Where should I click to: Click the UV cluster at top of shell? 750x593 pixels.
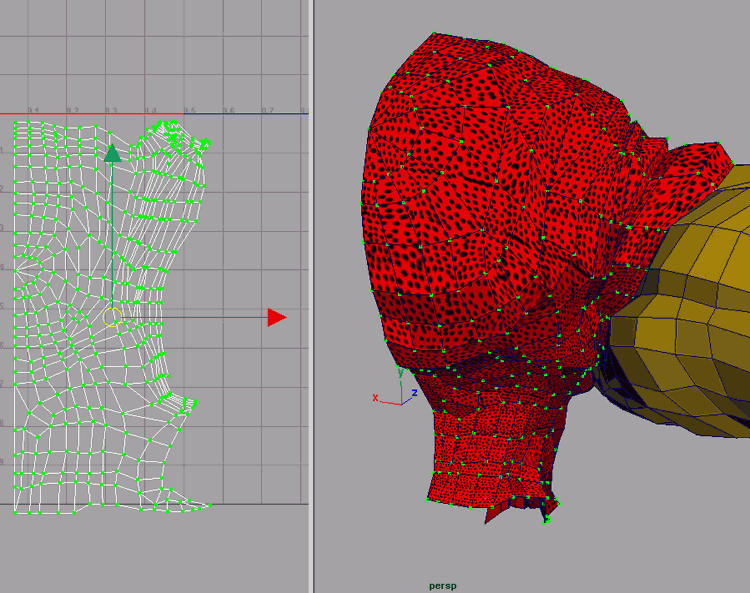coord(170,130)
